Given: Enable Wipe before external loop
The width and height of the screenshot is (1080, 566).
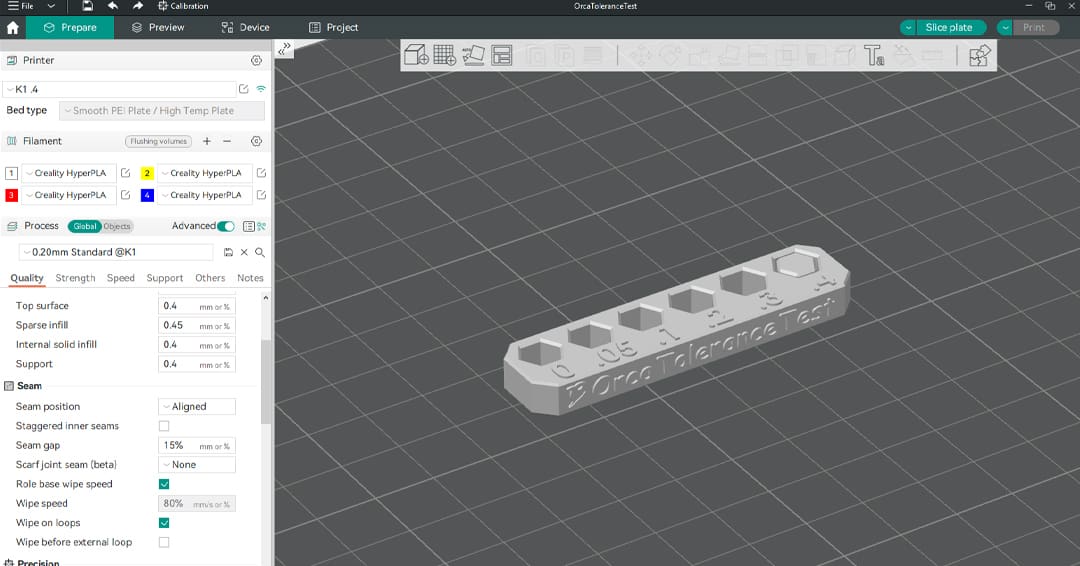Looking at the screenshot, I should tap(164, 543).
